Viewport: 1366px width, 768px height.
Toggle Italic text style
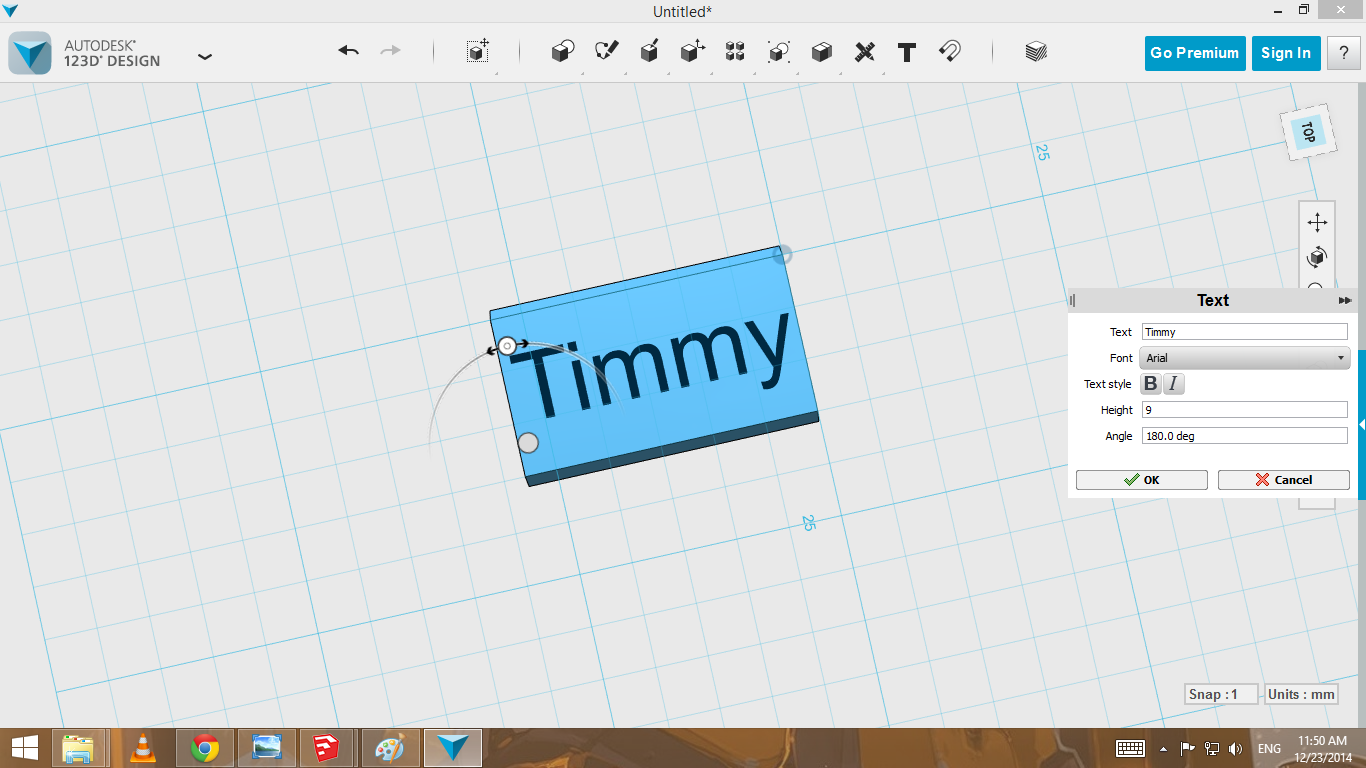pyautogui.click(x=1174, y=383)
